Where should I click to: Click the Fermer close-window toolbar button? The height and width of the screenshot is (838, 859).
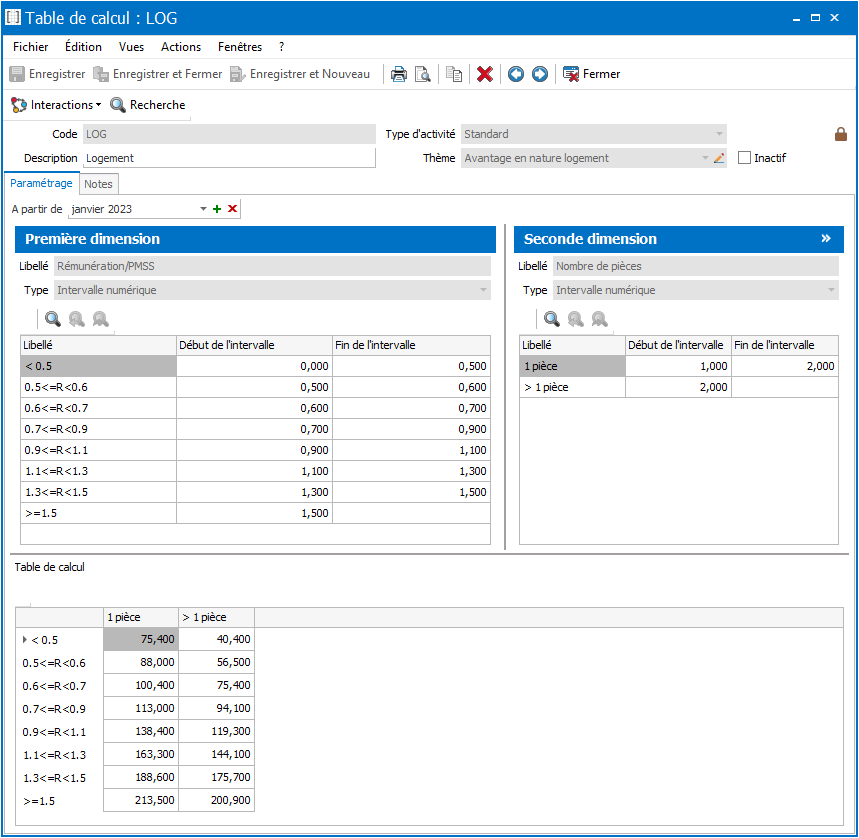point(592,74)
